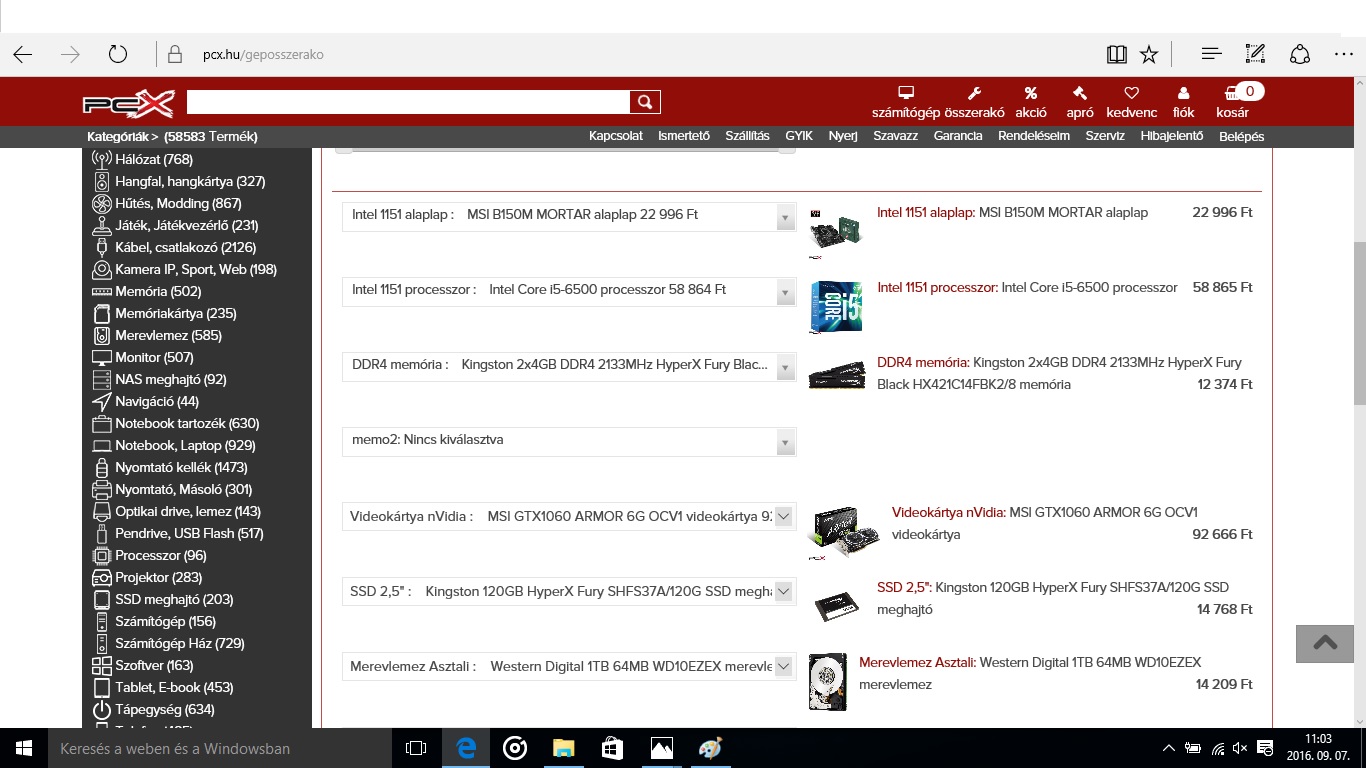Open the Szállítás menu item
This screenshot has height=768, width=1366.
click(x=747, y=136)
